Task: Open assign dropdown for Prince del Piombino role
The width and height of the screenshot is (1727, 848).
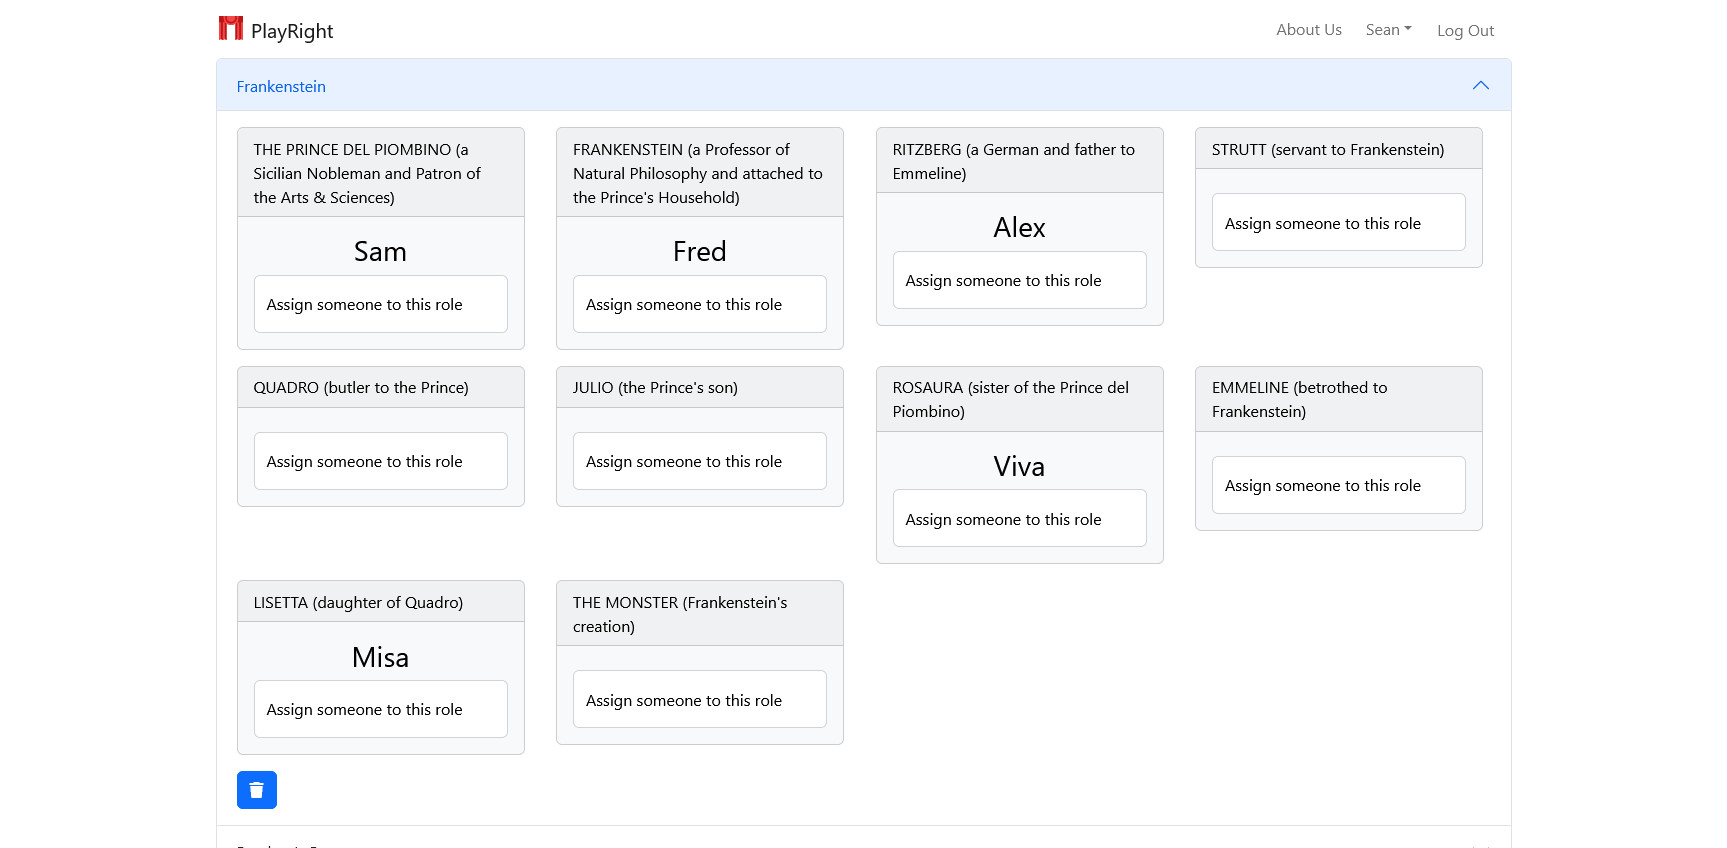Action: coord(380,304)
